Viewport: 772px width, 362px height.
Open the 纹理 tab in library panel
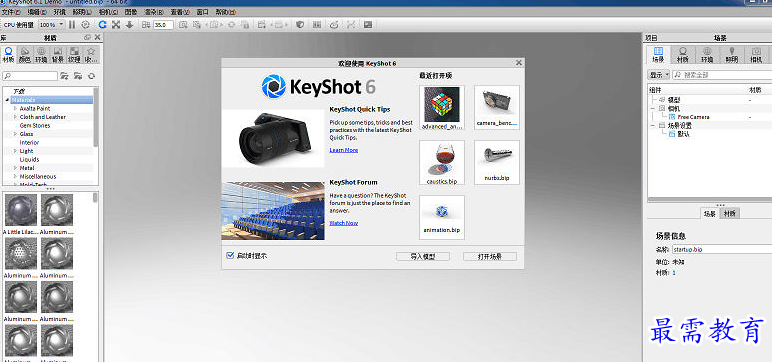coord(74,55)
